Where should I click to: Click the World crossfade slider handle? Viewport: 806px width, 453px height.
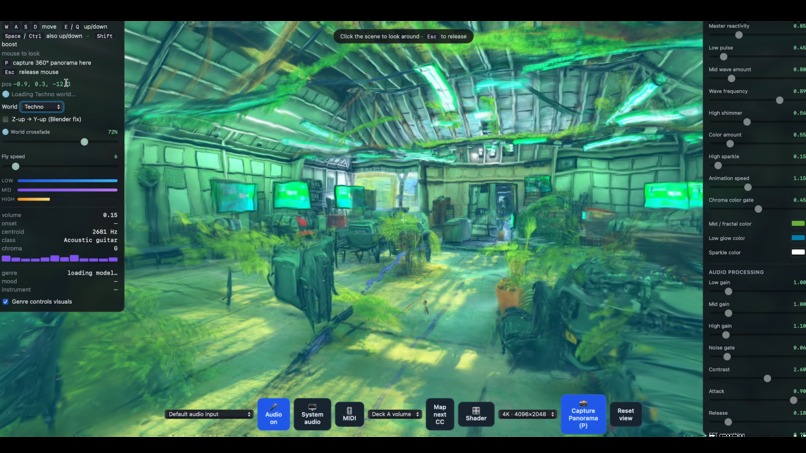point(84,142)
